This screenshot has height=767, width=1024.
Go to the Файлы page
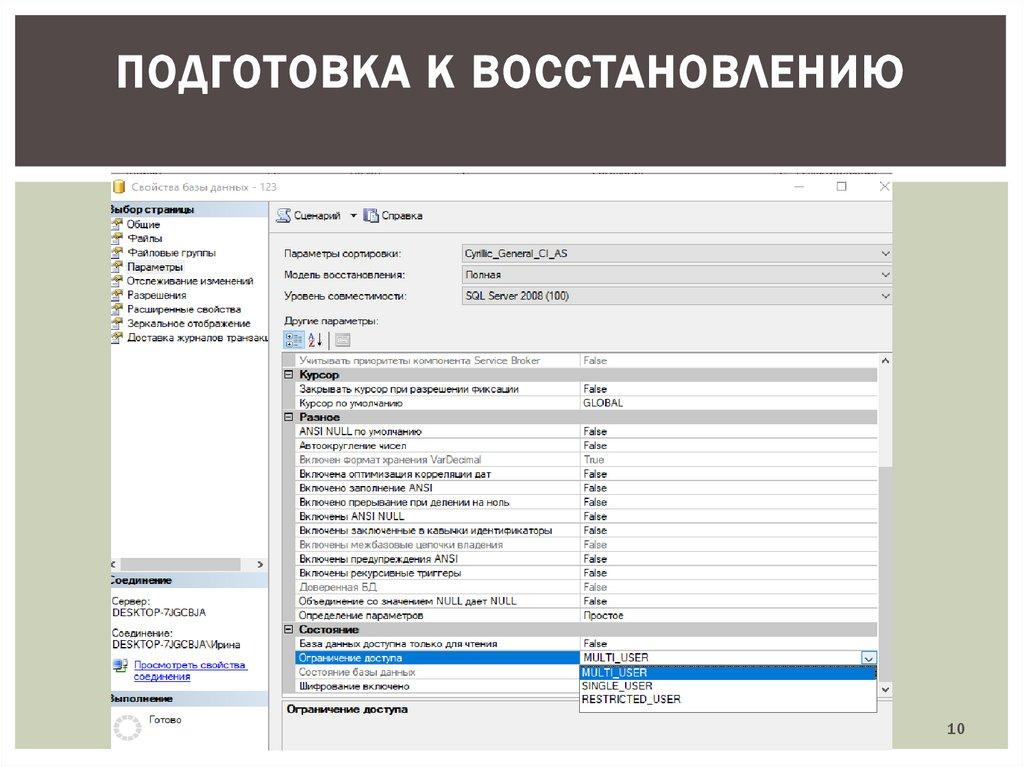pyautogui.click(x=143, y=239)
